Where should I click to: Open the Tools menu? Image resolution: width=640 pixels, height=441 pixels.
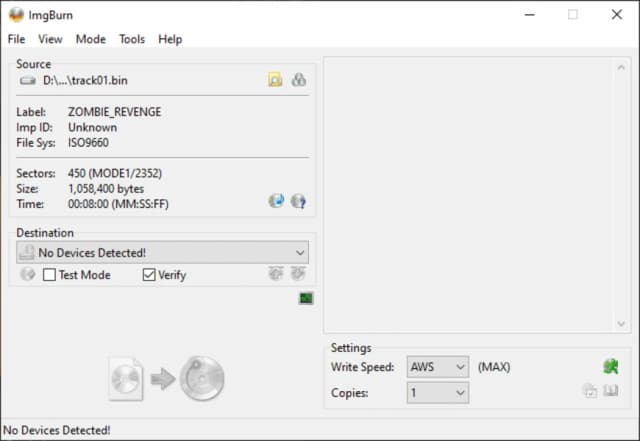point(132,39)
